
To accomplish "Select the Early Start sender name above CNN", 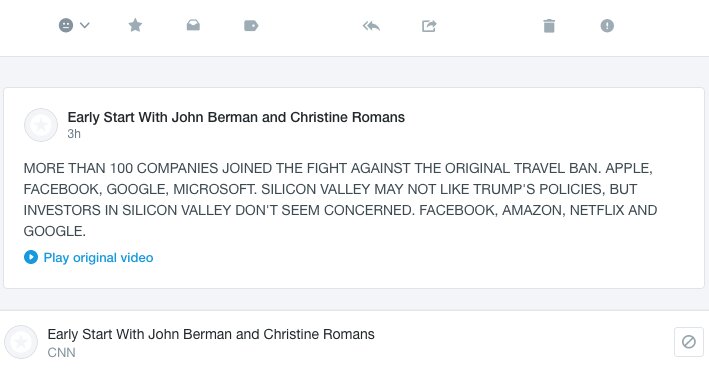I will point(211,334).
